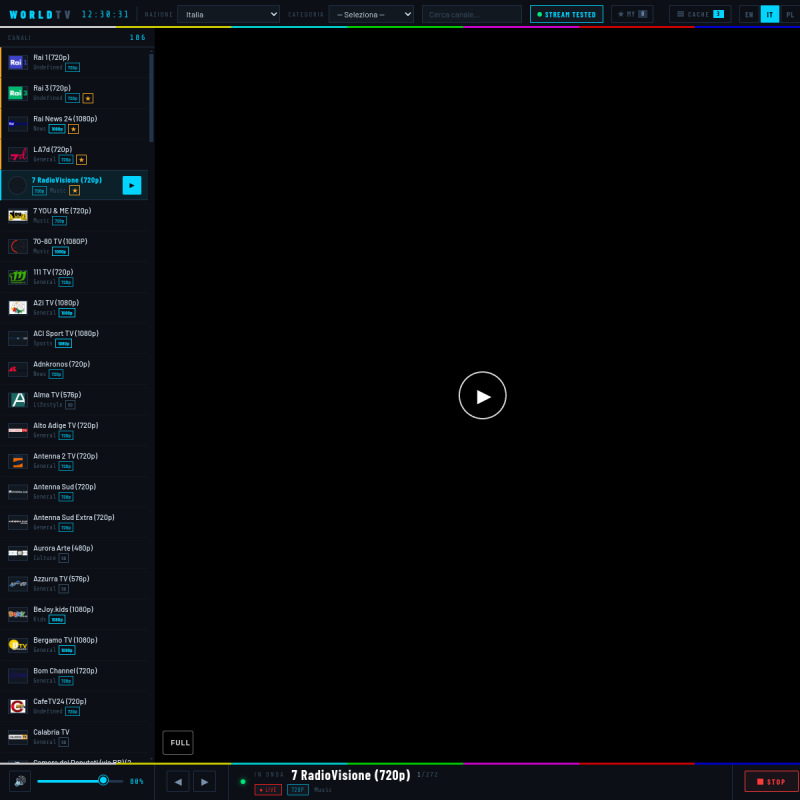
Task: Select A2i TV channel logo
Action: (18, 308)
